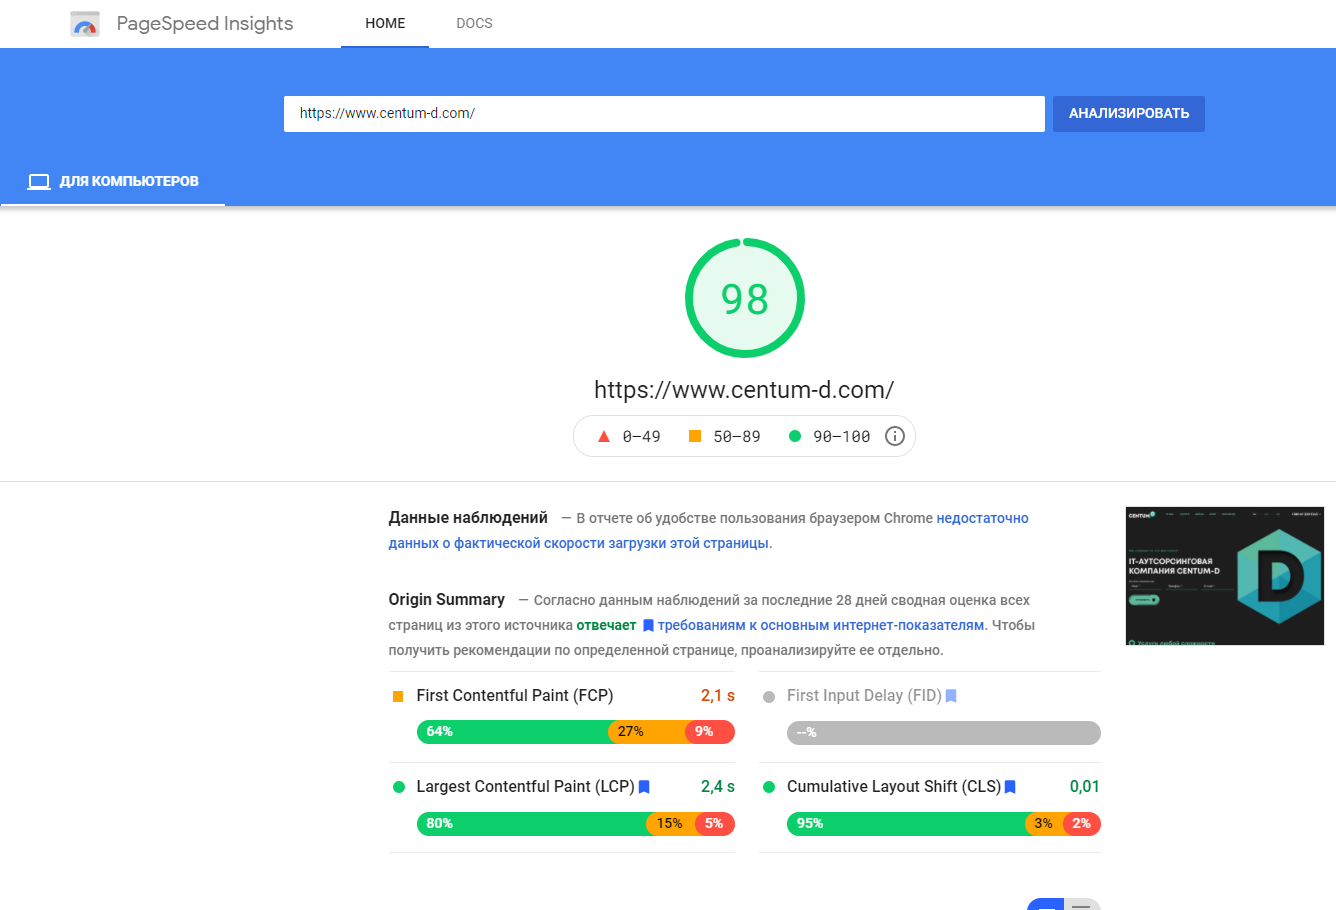1336x910 pixels.
Task: Click the Cumulative Layout Shift (CLS) label
Action: point(894,787)
